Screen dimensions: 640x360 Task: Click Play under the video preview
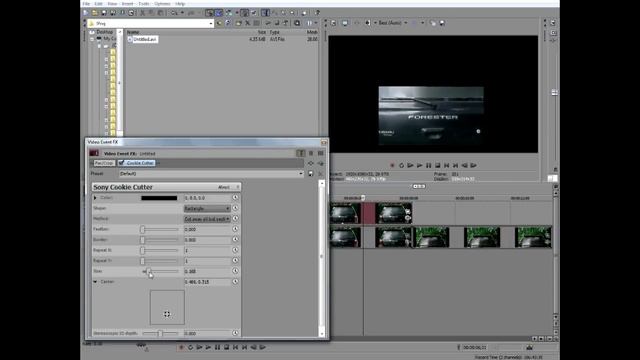[x=420, y=165]
